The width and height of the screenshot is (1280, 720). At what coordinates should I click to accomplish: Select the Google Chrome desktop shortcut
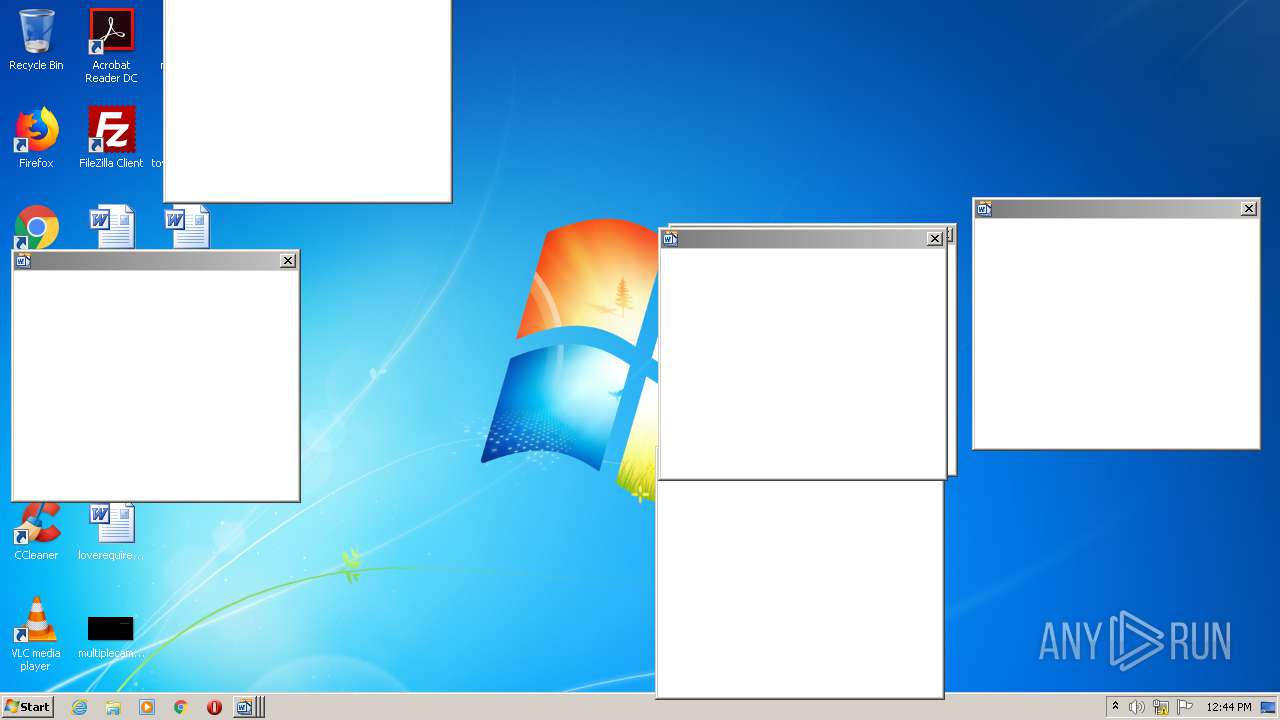(x=36, y=227)
